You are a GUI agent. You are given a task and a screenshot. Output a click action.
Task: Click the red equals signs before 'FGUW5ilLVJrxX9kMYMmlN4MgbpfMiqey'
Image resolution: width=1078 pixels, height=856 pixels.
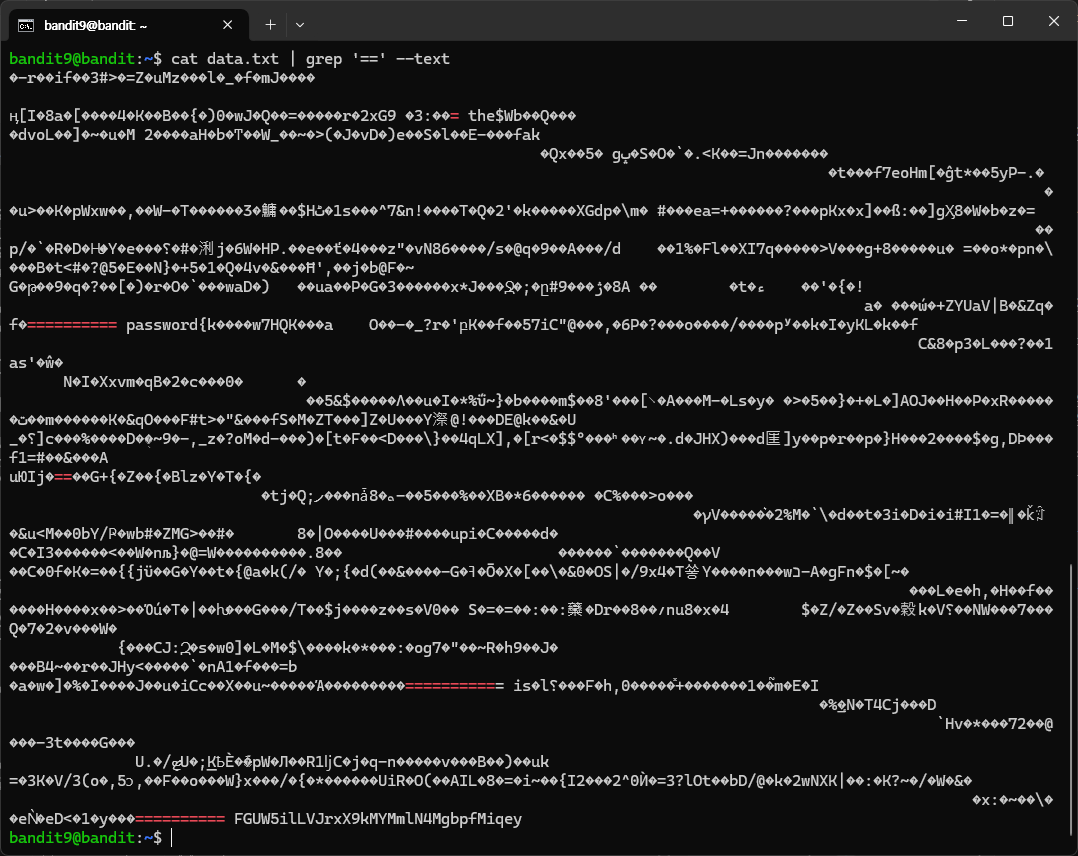tap(180, 819)
